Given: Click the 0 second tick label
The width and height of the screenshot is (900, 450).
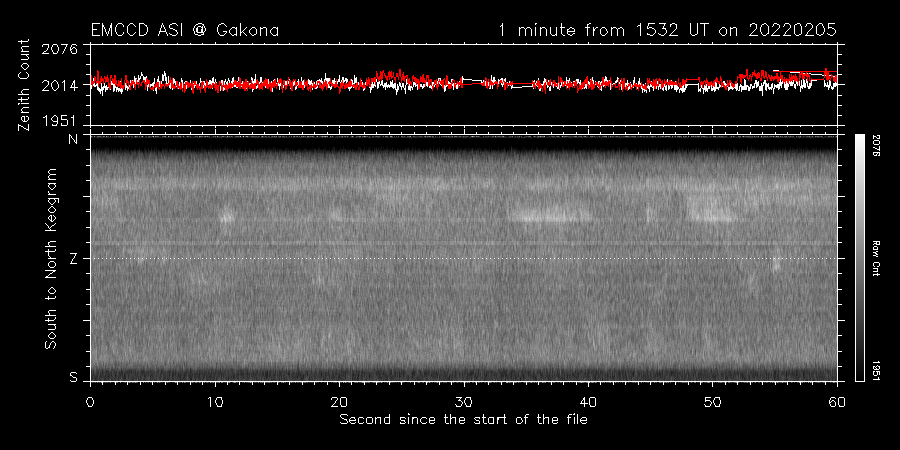Looking at the screenshot, I should [91, 401].
